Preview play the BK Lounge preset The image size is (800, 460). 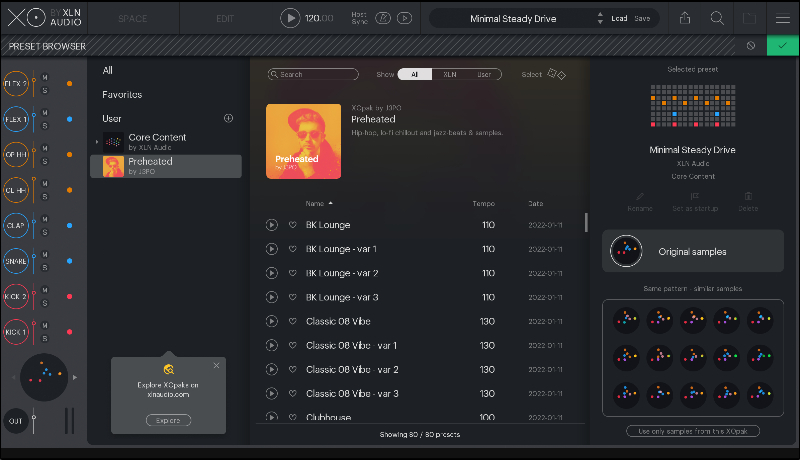[271, 225]
